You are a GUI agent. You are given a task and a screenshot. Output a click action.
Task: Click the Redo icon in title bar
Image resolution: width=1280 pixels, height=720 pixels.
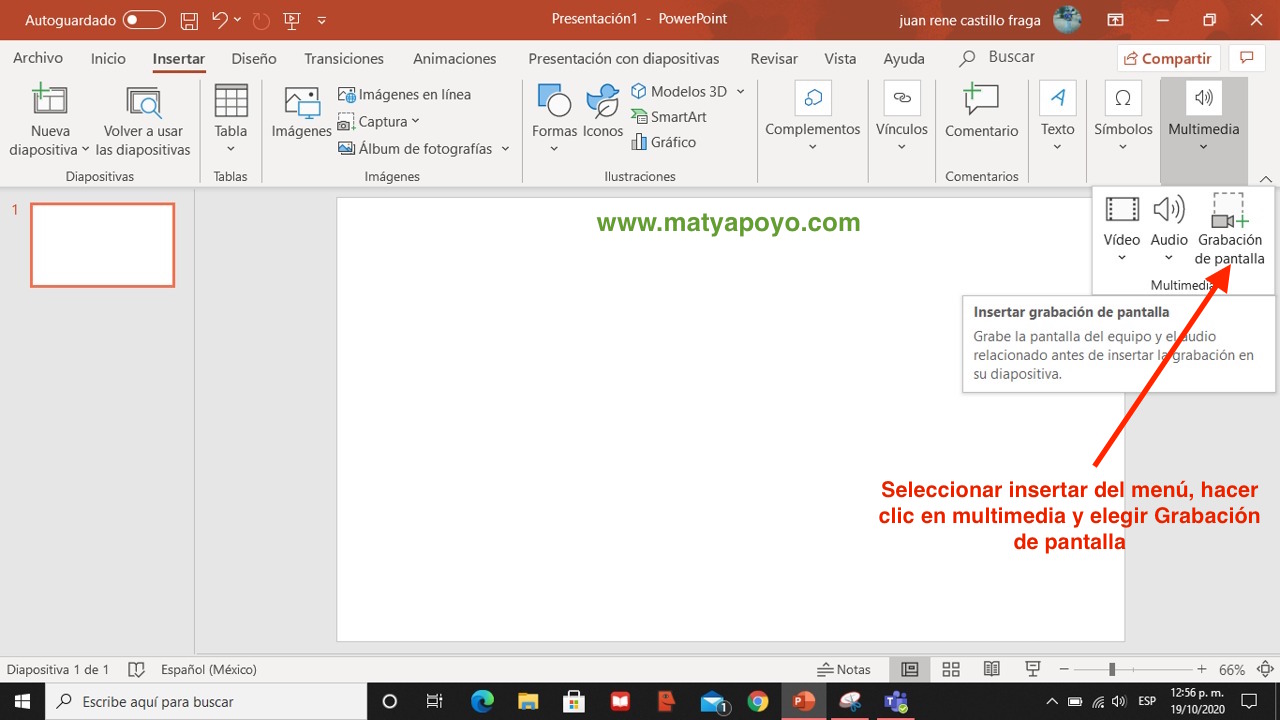pos(261,20)
